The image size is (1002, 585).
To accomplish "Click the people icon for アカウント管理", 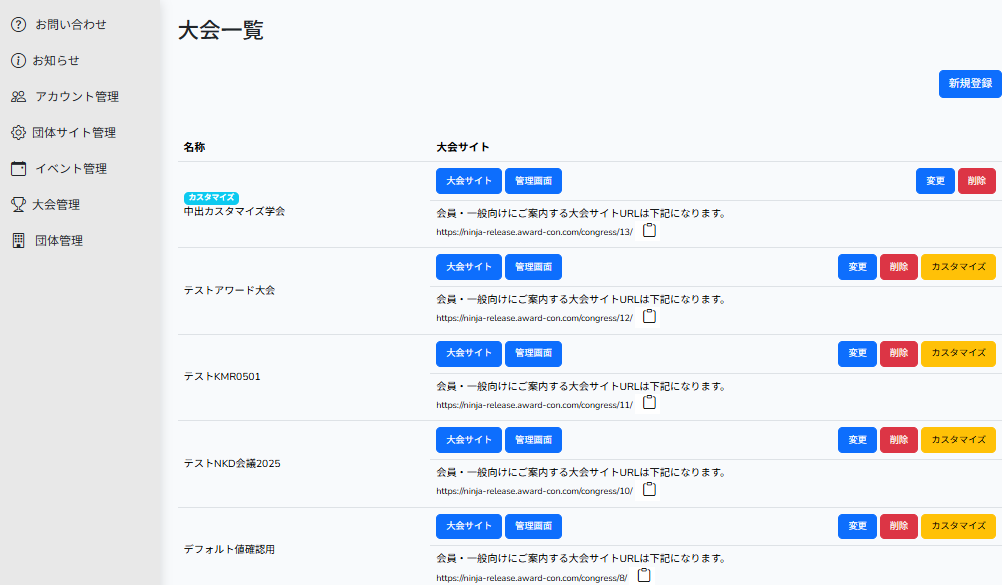I will pyautogui.click(x=18, y=96).
